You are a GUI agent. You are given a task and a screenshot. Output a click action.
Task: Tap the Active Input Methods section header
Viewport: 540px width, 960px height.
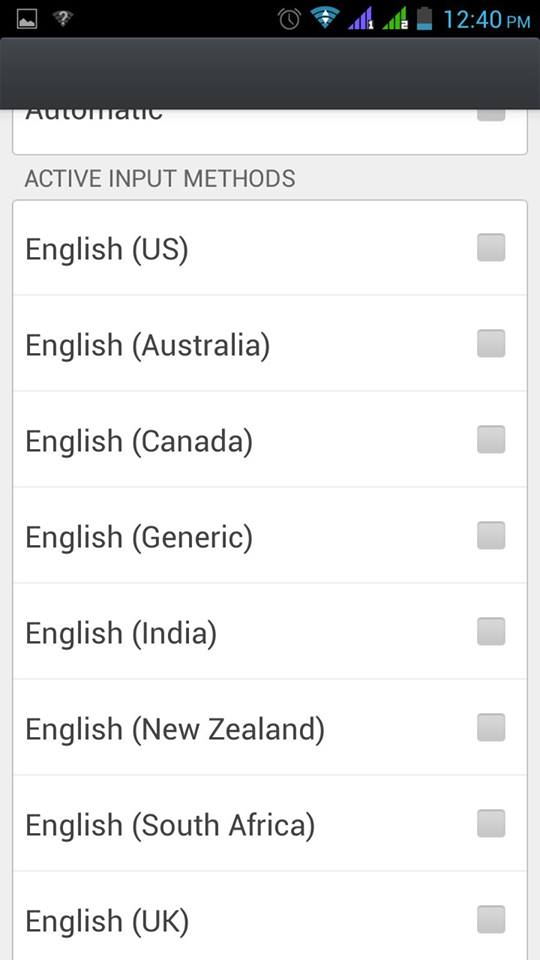(x=160, y=179)
